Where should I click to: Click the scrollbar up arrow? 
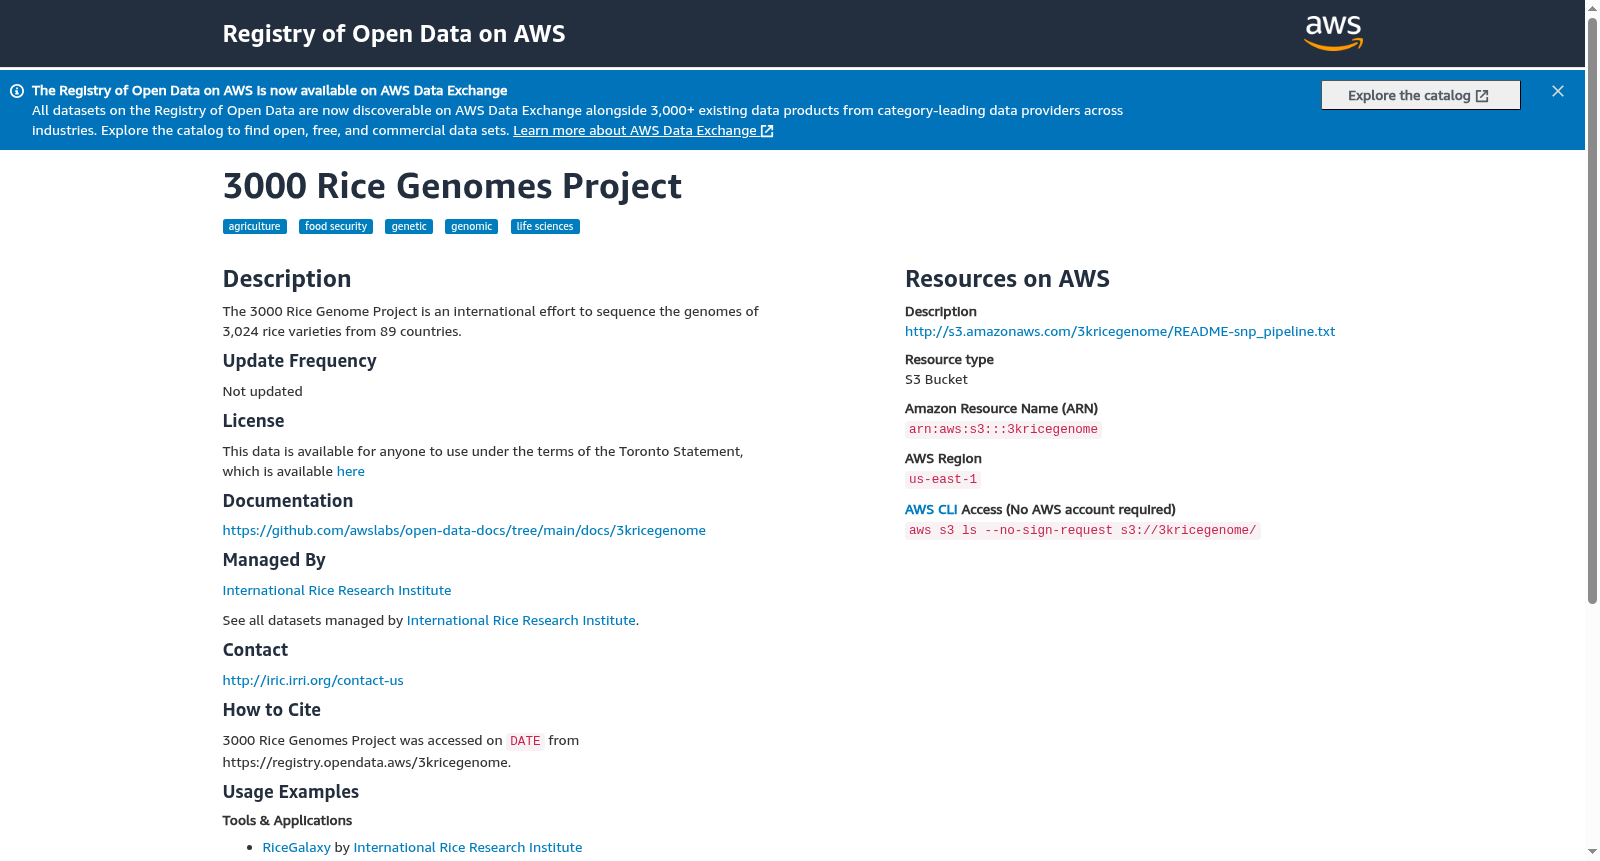click(x=1592, y=8)
